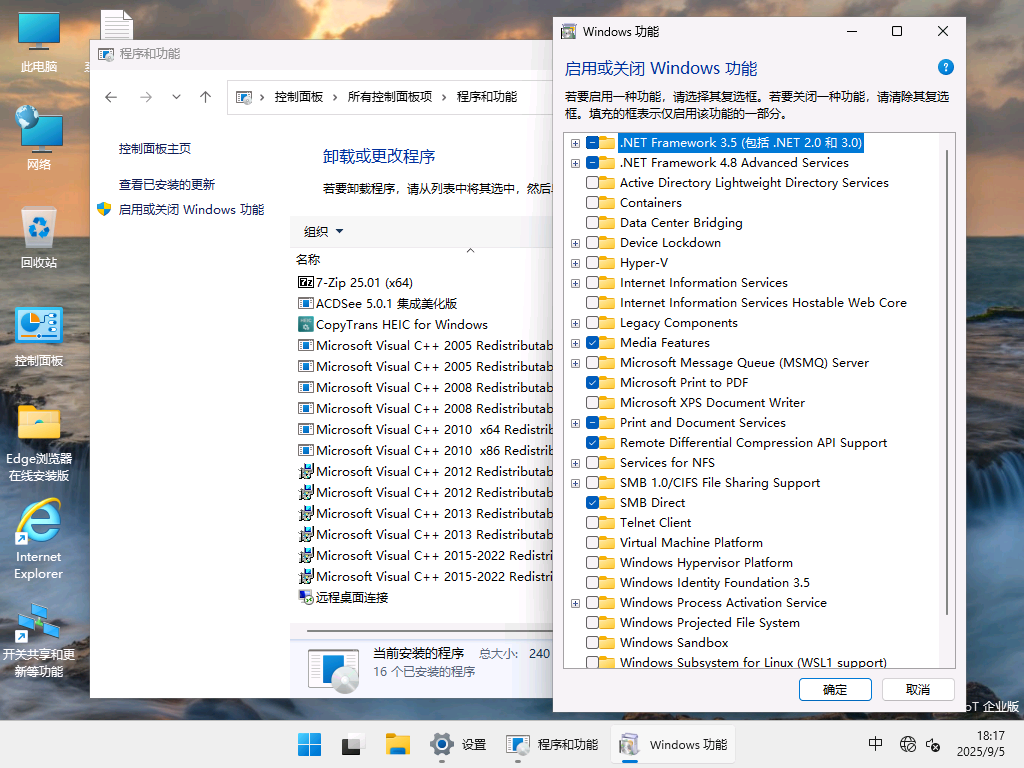Click 取消 to cancel the dialog
Image resolution: width=1024 pixels, height=768 pixels.
pyautogui.click(x=918, y=690)
